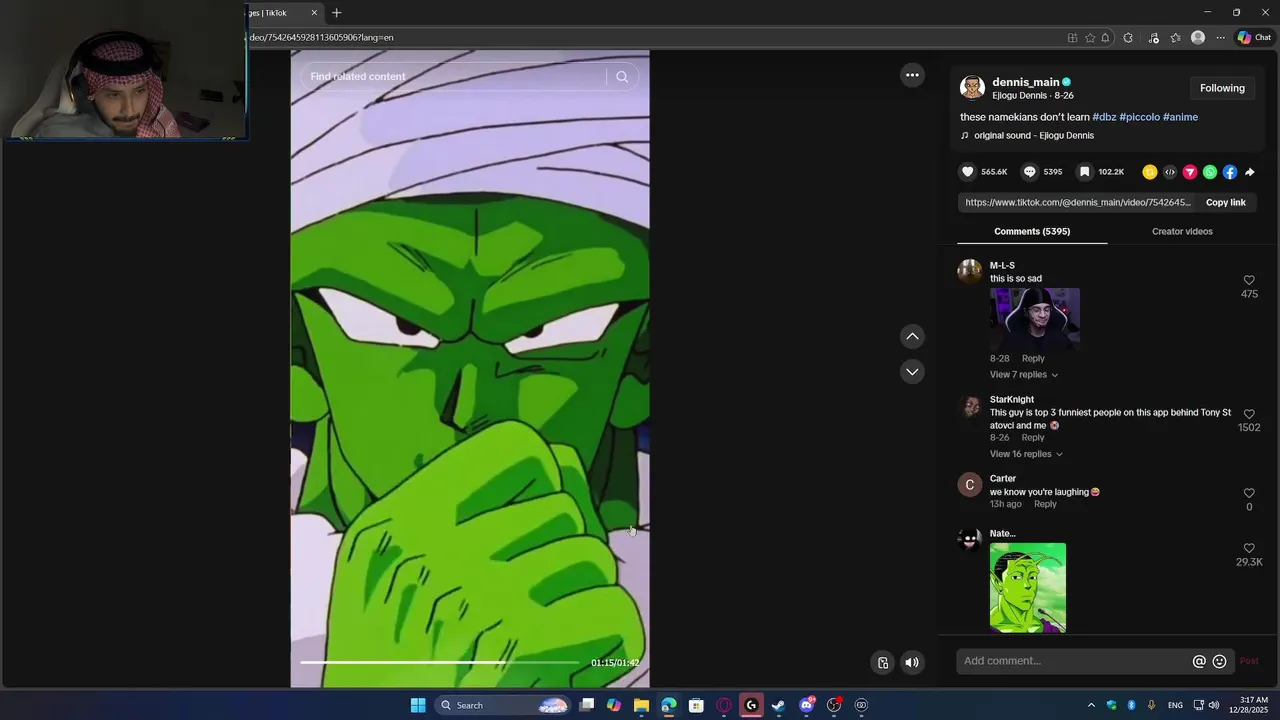Expand View 7 replies under M-L-S
Screen dimensions: 1280x720
click(x=1023, y=375)
